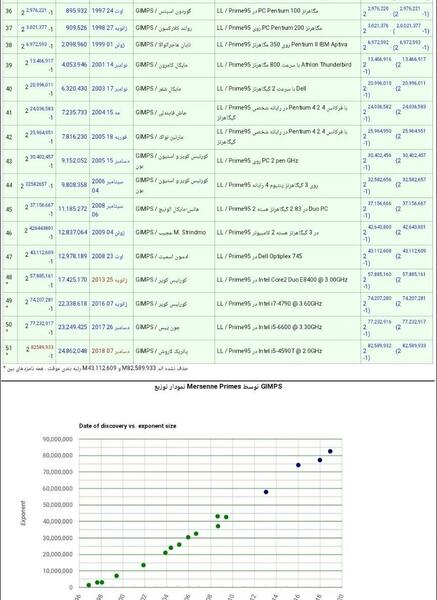Viewport: 437px width, 600px height.
Task: Click the 12,978,189 digits value in row 47
Action: [73, 256]
